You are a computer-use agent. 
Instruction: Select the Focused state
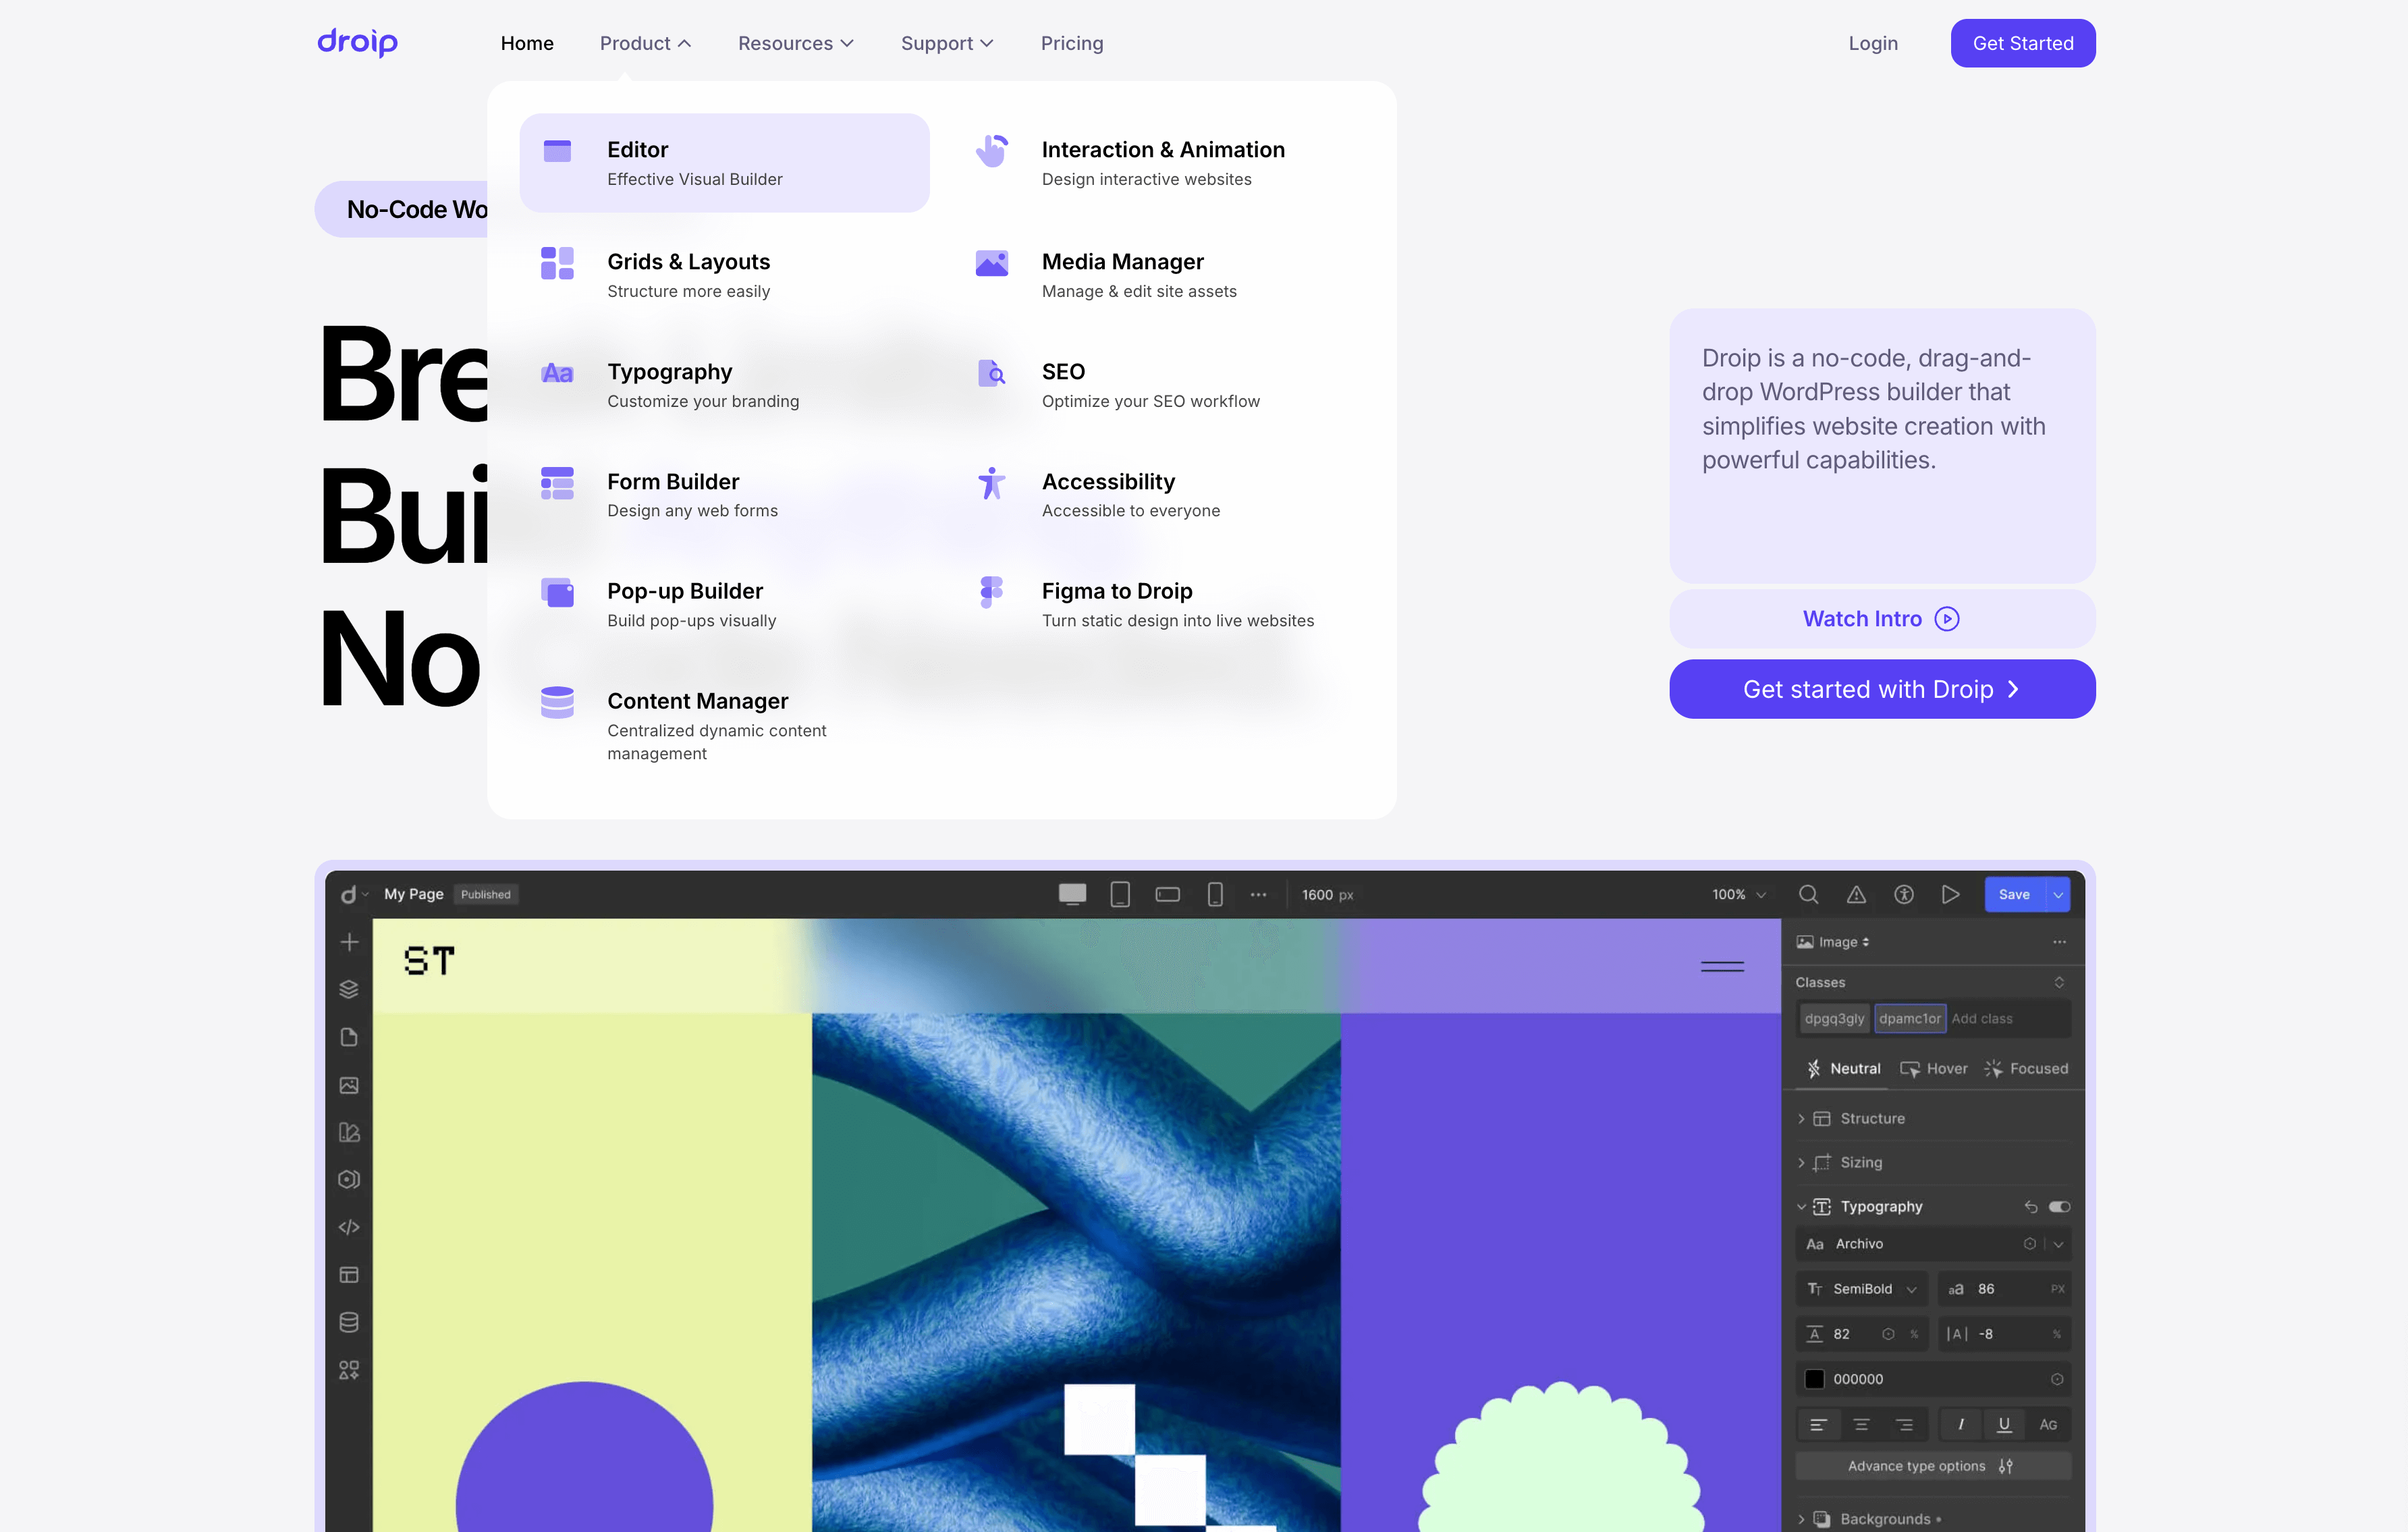[2026, 1068]
